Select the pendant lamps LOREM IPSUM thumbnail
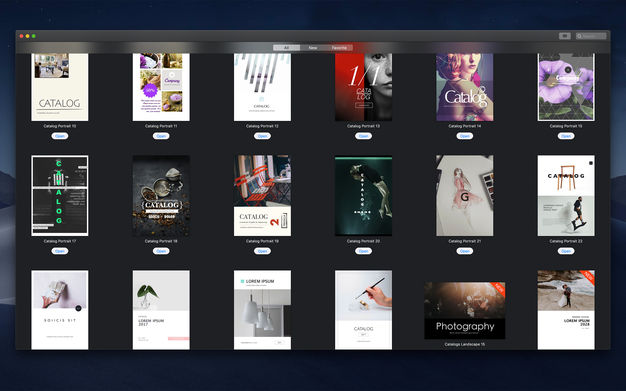The image size is (626, 391). 262,310
